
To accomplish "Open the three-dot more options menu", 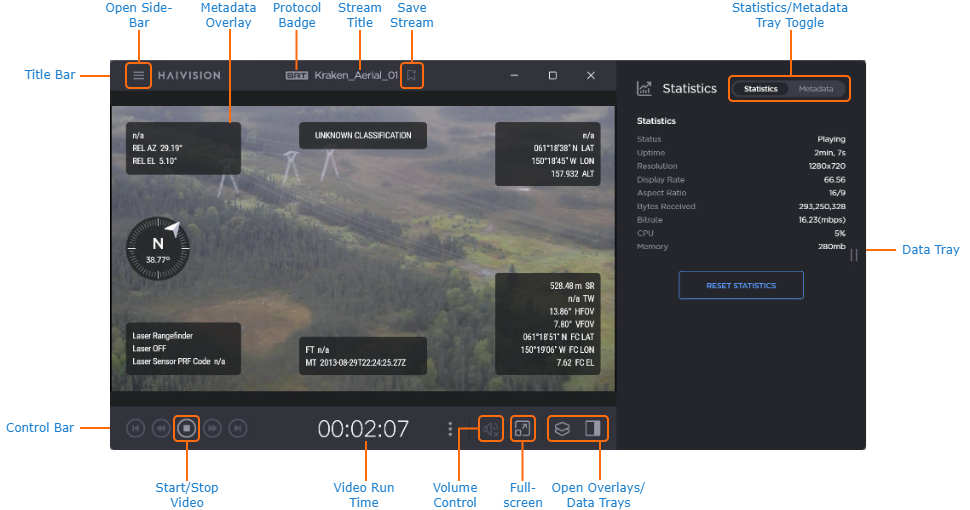I will [x=450, y=429].
